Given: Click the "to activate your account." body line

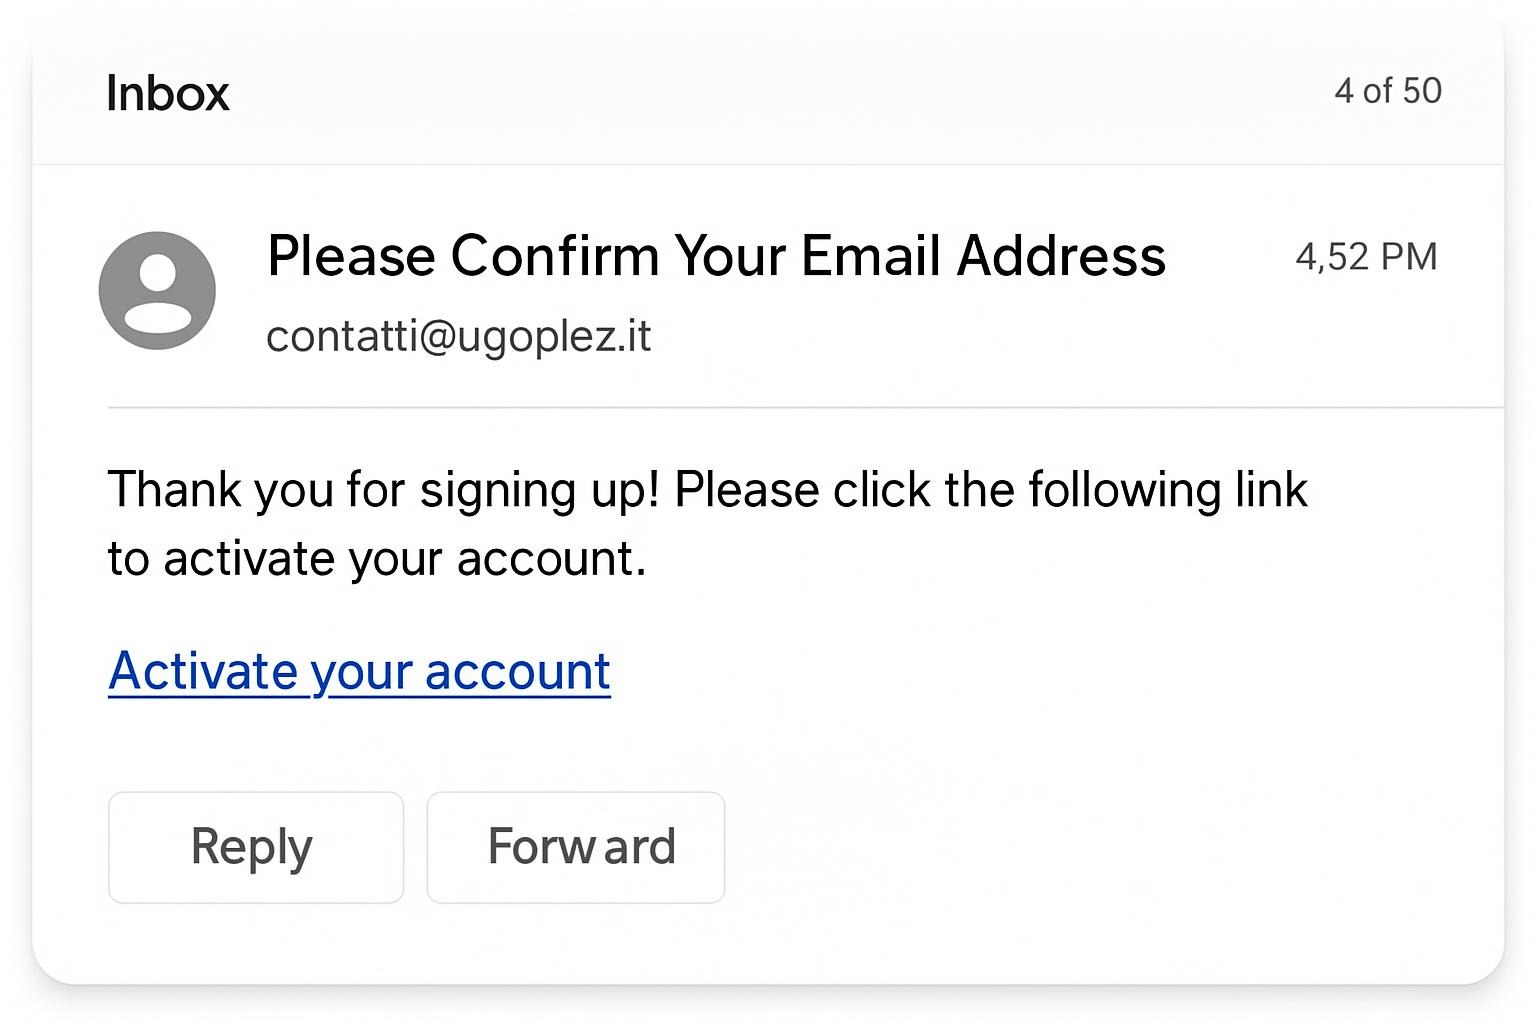Looking at the screenshot, I should 377,558.
